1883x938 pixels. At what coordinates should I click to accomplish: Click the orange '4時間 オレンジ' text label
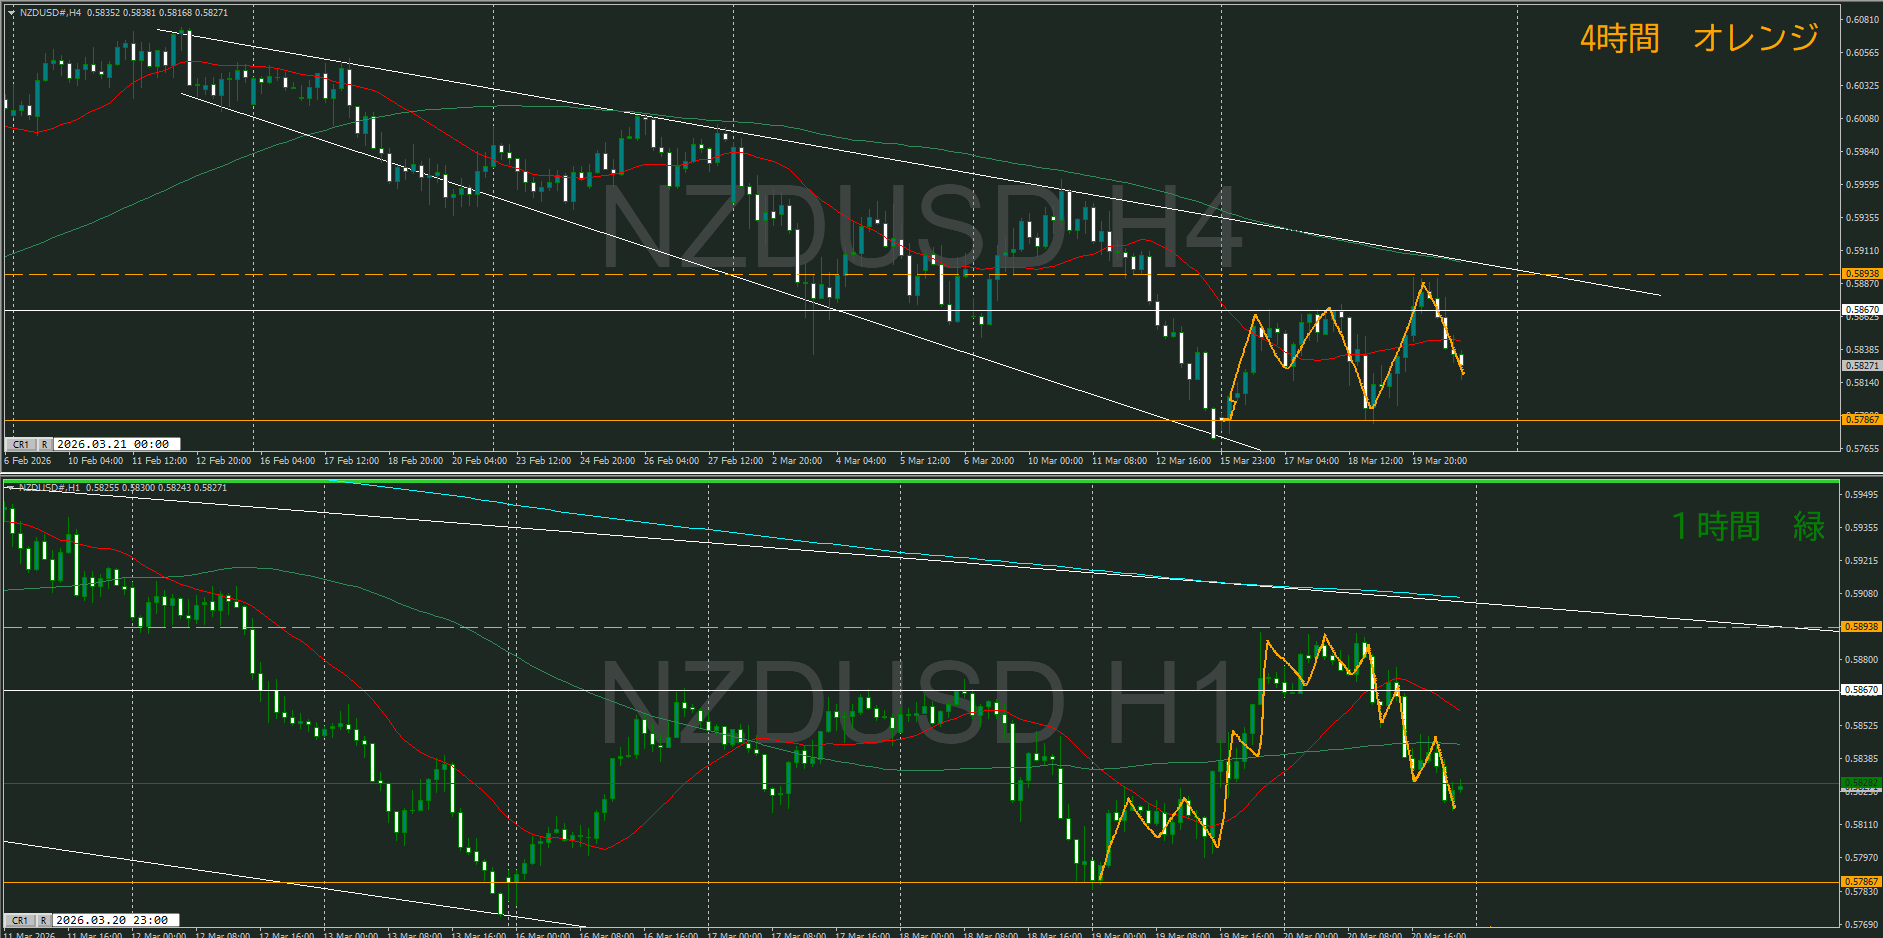(x=1698, y=38)
